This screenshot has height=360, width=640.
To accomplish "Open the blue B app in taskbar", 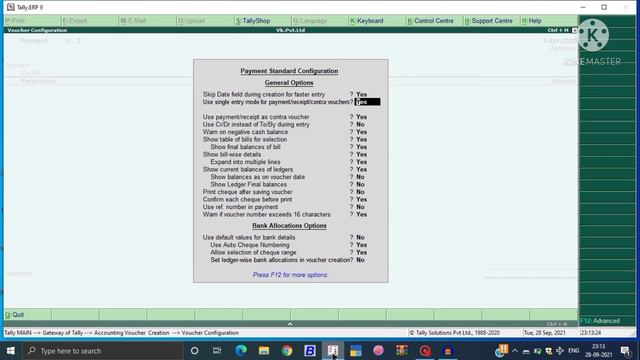I will click(309, 351).
